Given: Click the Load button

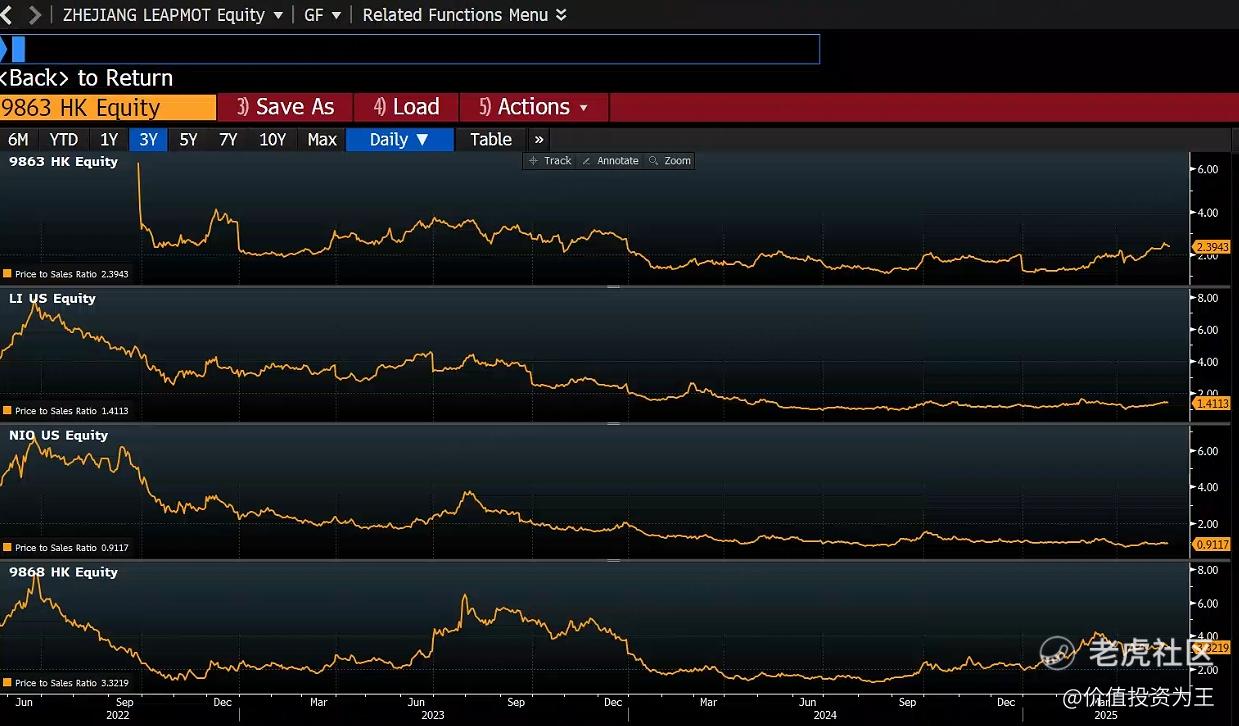Looking at the screenshot, I should click(406, 107).
